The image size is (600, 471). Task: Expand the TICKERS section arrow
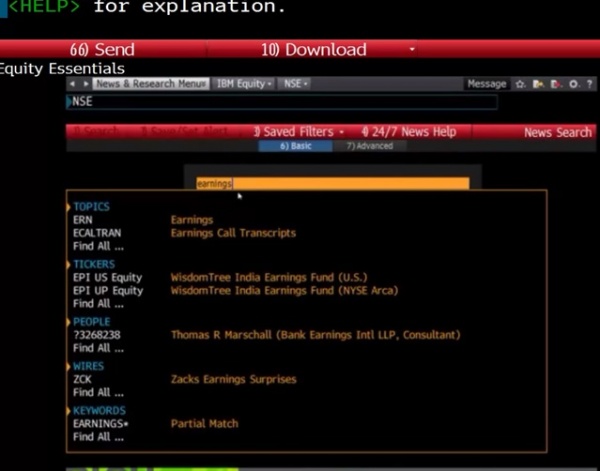pyautogui.click(x=68, y=264)
